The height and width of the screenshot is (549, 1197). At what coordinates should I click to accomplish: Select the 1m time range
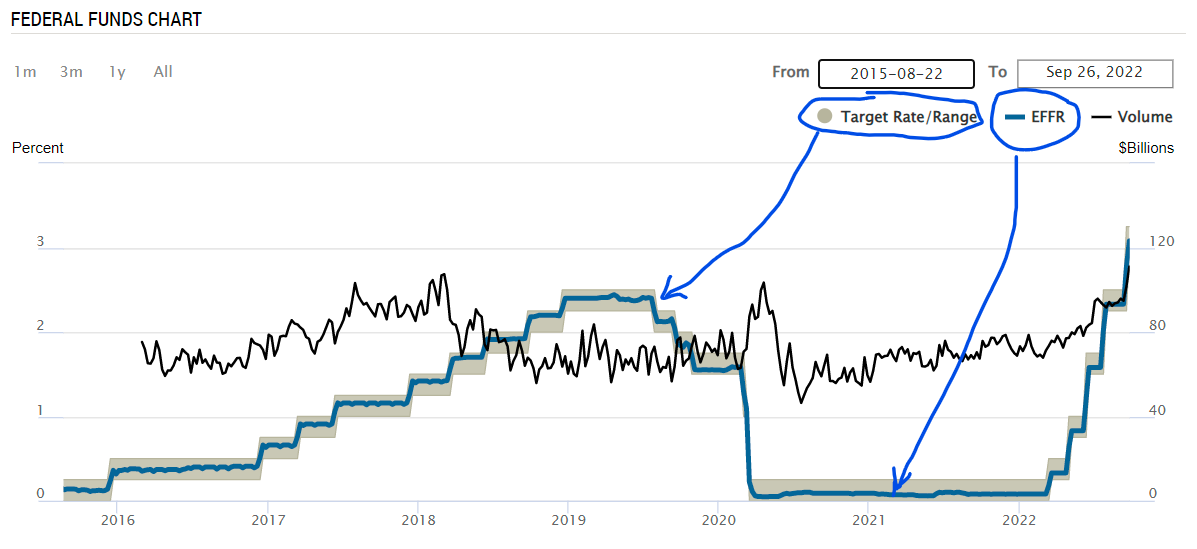click(x=25, y=72)
